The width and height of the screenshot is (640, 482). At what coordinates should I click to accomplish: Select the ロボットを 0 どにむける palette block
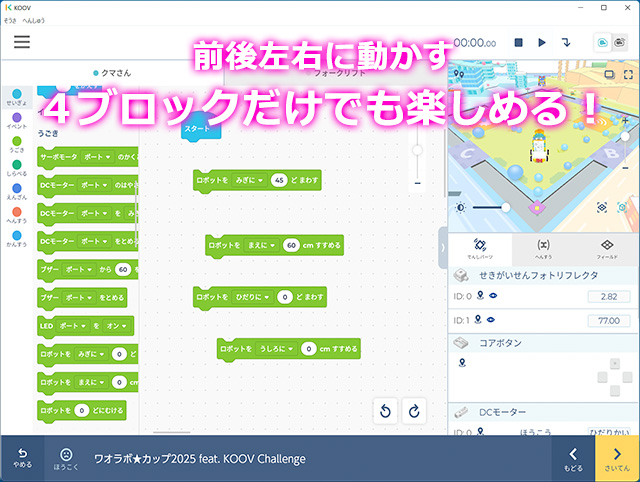[x=82, y=411]
